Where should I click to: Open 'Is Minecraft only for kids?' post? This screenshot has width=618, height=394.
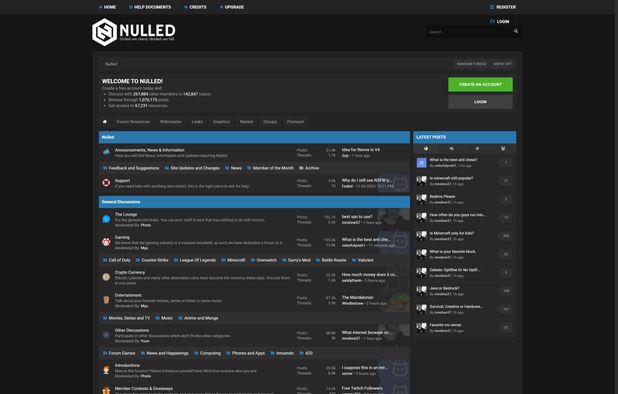pyautogui.click(x=452, y=233)
